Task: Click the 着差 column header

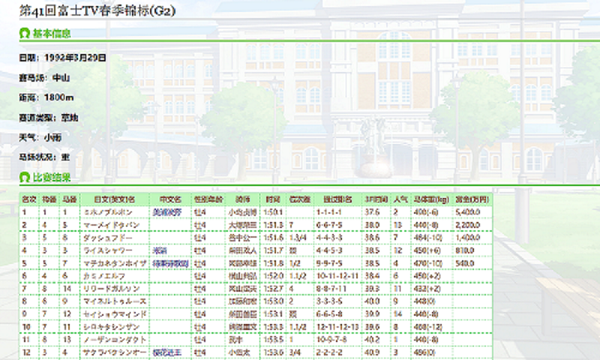Action: [299, 199]
